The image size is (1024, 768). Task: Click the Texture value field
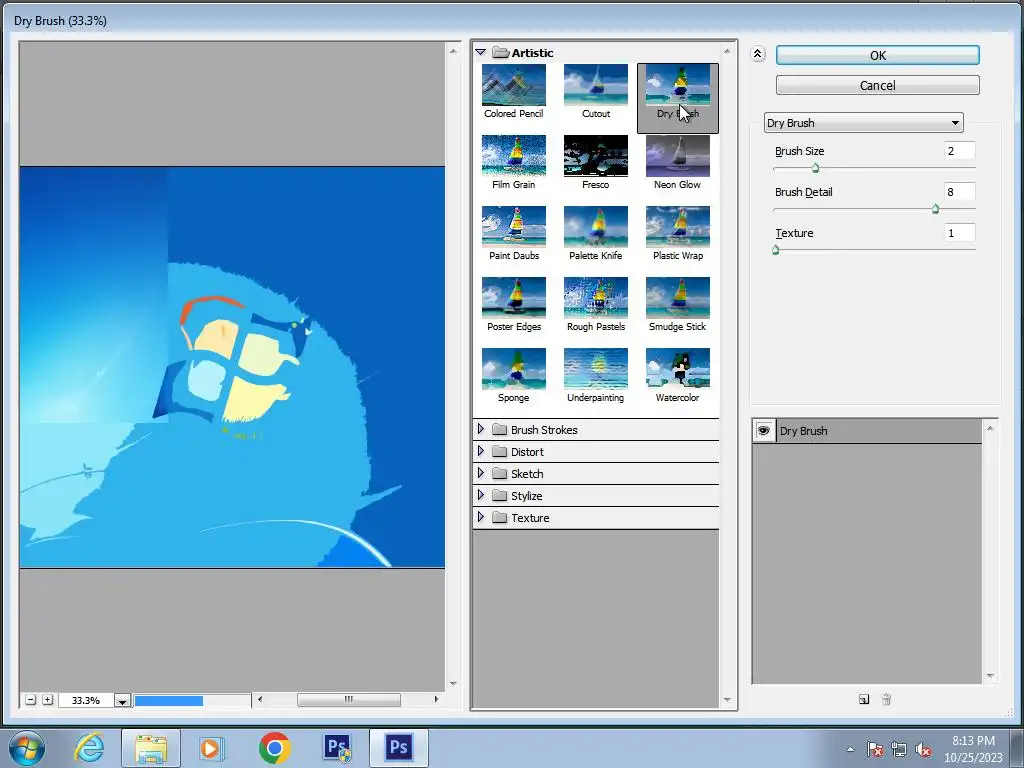959,233
